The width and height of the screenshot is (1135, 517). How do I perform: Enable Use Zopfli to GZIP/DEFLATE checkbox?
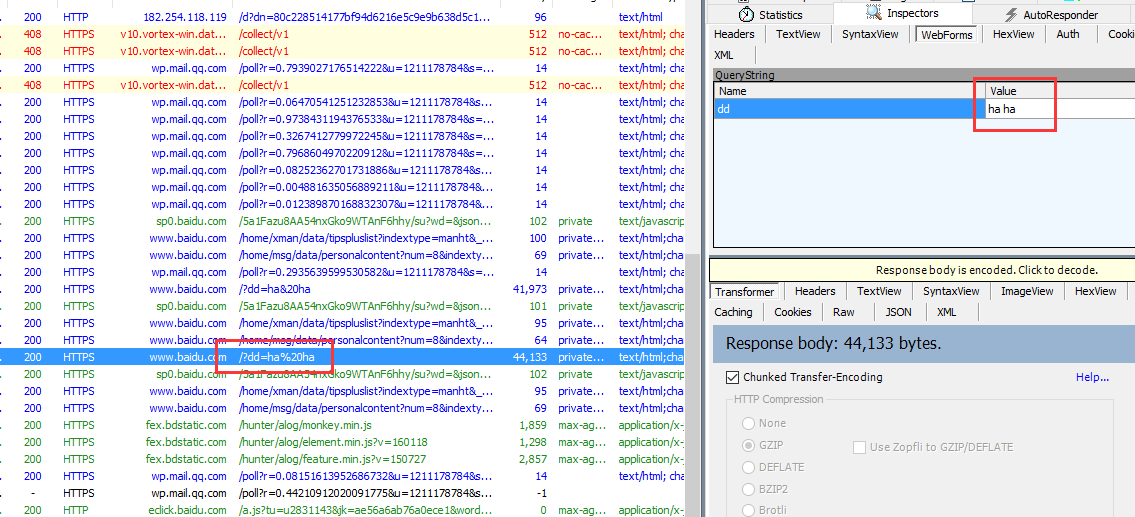[859, 447]
